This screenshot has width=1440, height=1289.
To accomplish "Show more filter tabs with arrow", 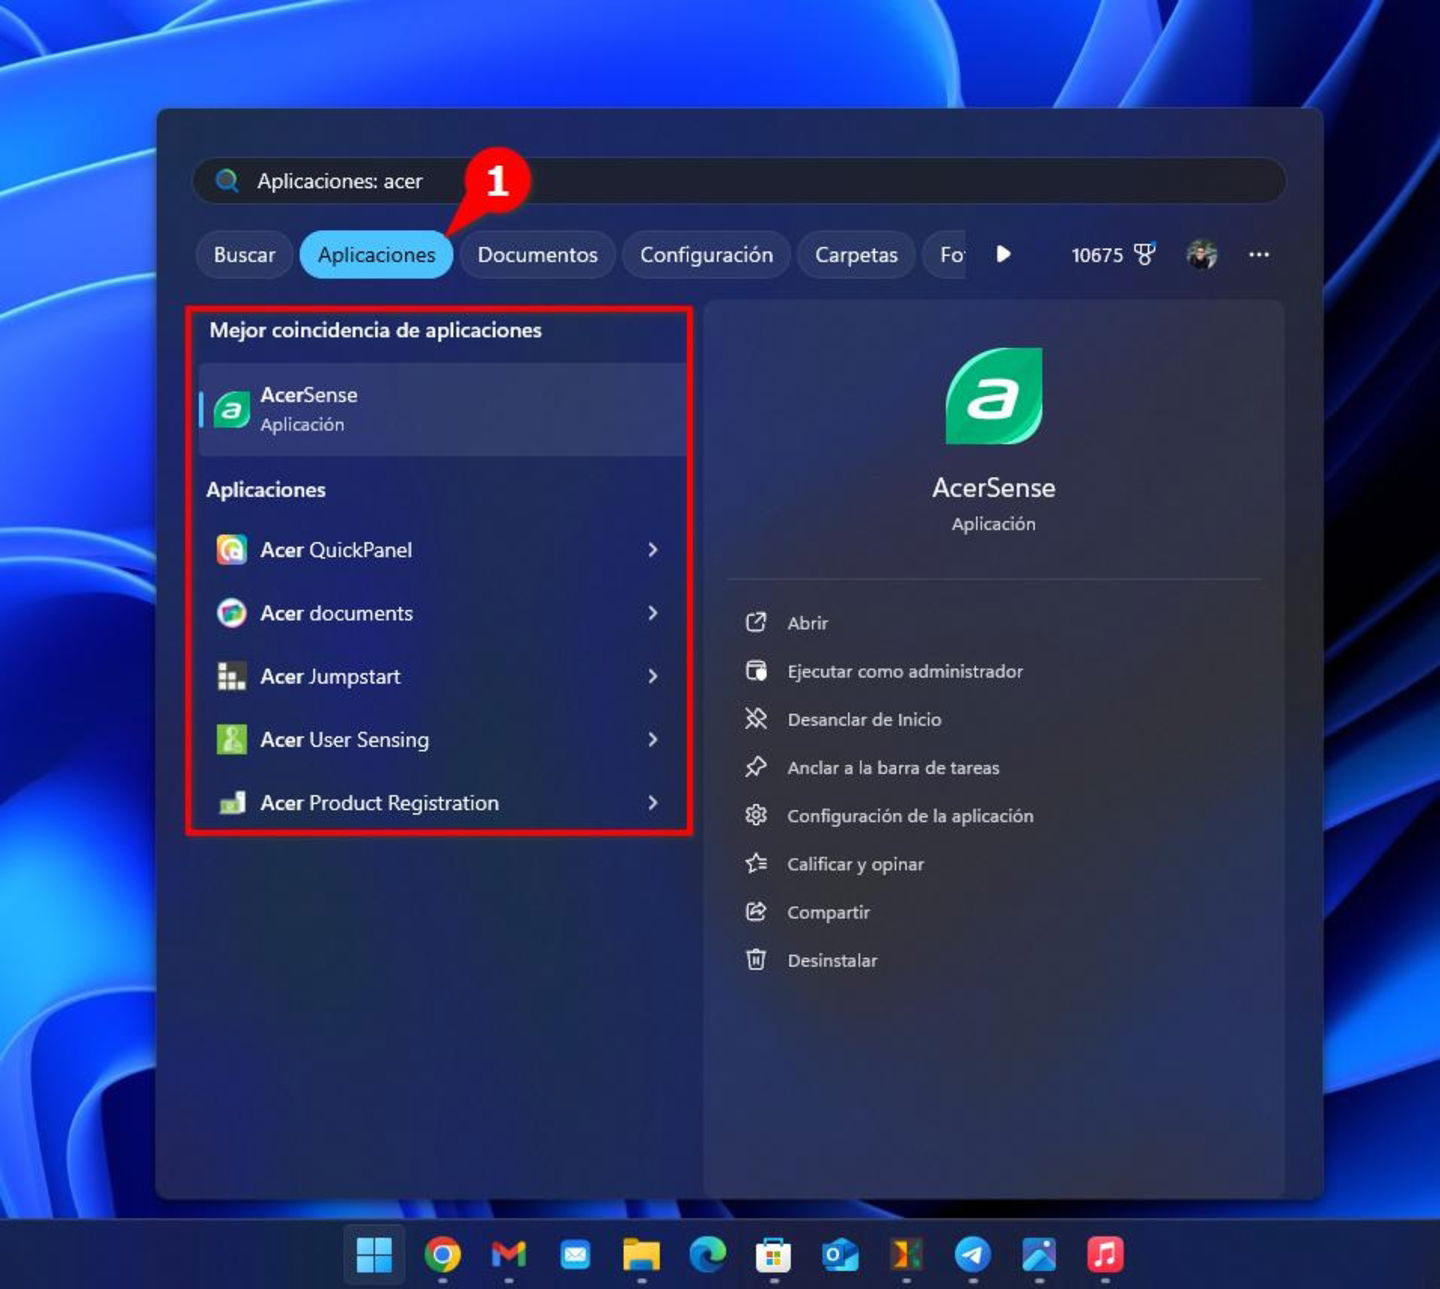I will point(1003,254).
